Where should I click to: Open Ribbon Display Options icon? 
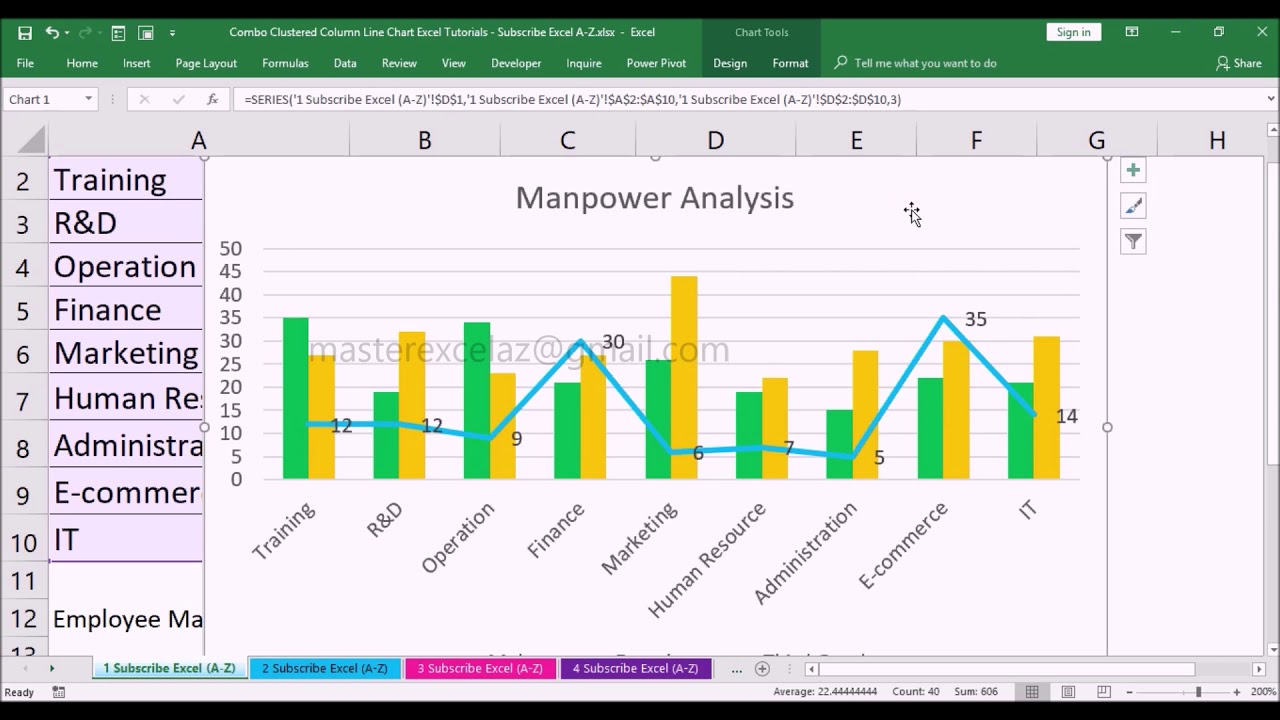pyautogui.click(x=1132, y=32)
